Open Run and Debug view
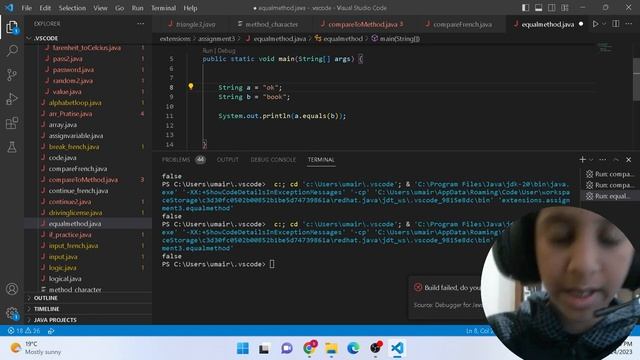The image size is (640, 360). [12, 99]
